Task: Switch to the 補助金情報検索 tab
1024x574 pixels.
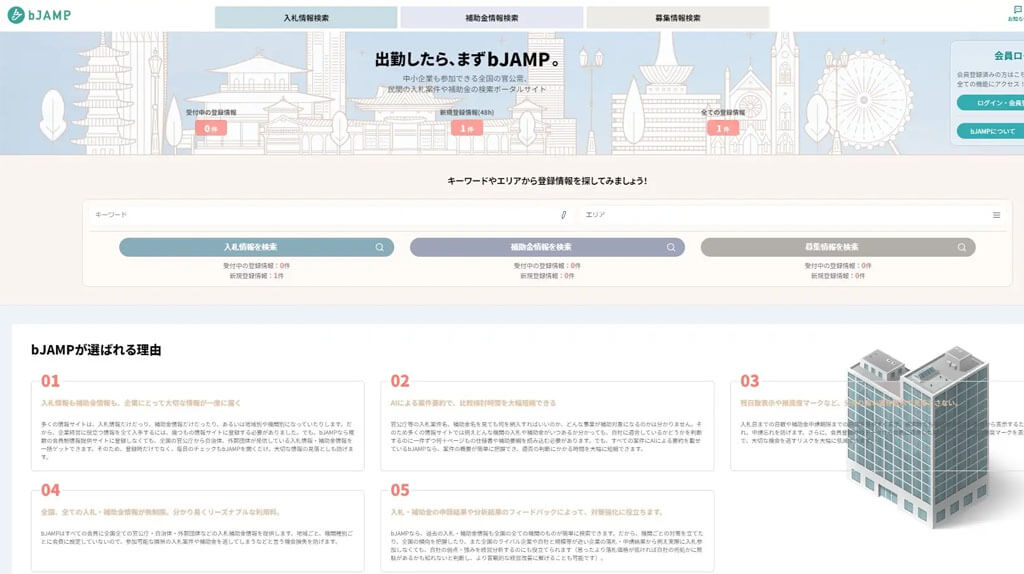Action: pos(492,18)
